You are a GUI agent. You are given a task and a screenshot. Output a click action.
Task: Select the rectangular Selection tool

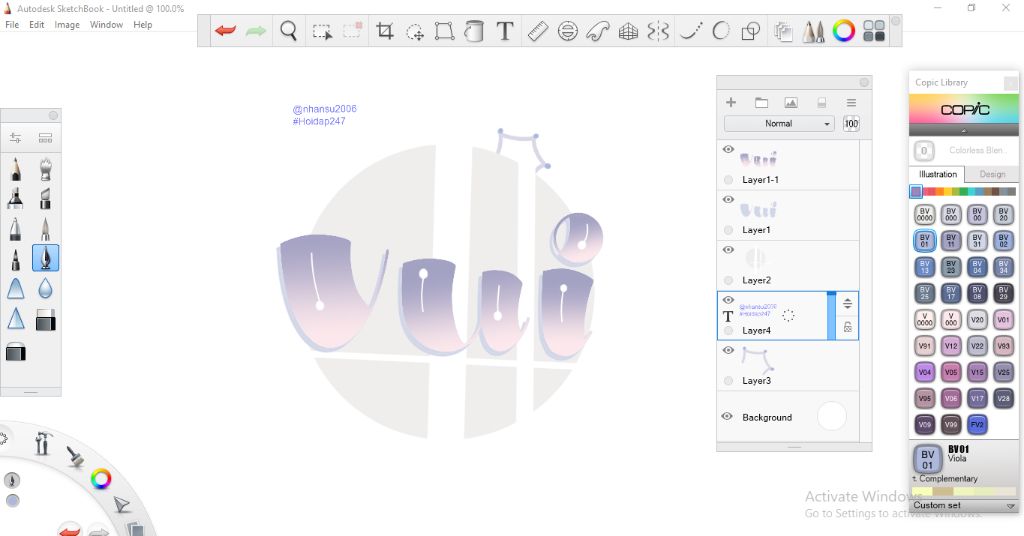point(322,31)
